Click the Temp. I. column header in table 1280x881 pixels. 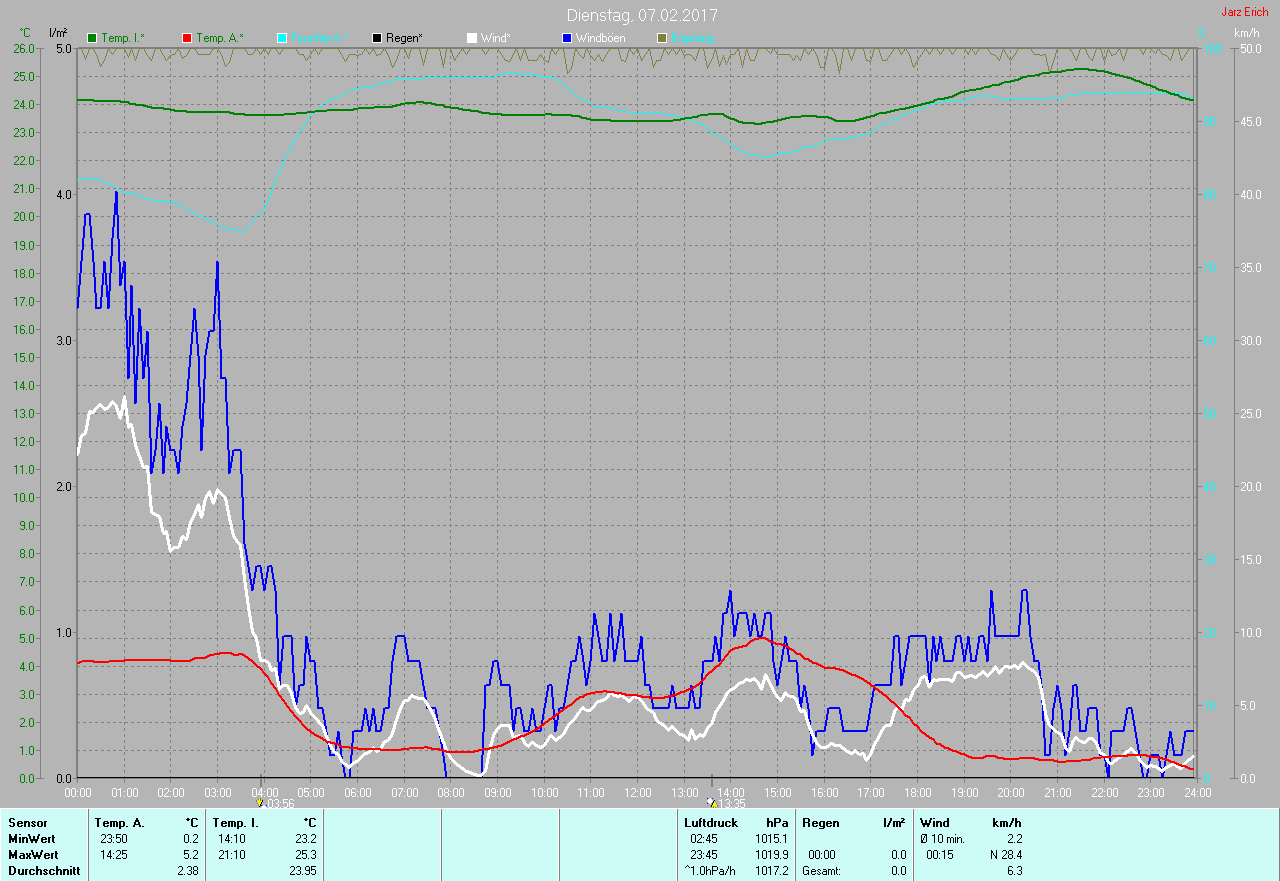coord(235,823)
